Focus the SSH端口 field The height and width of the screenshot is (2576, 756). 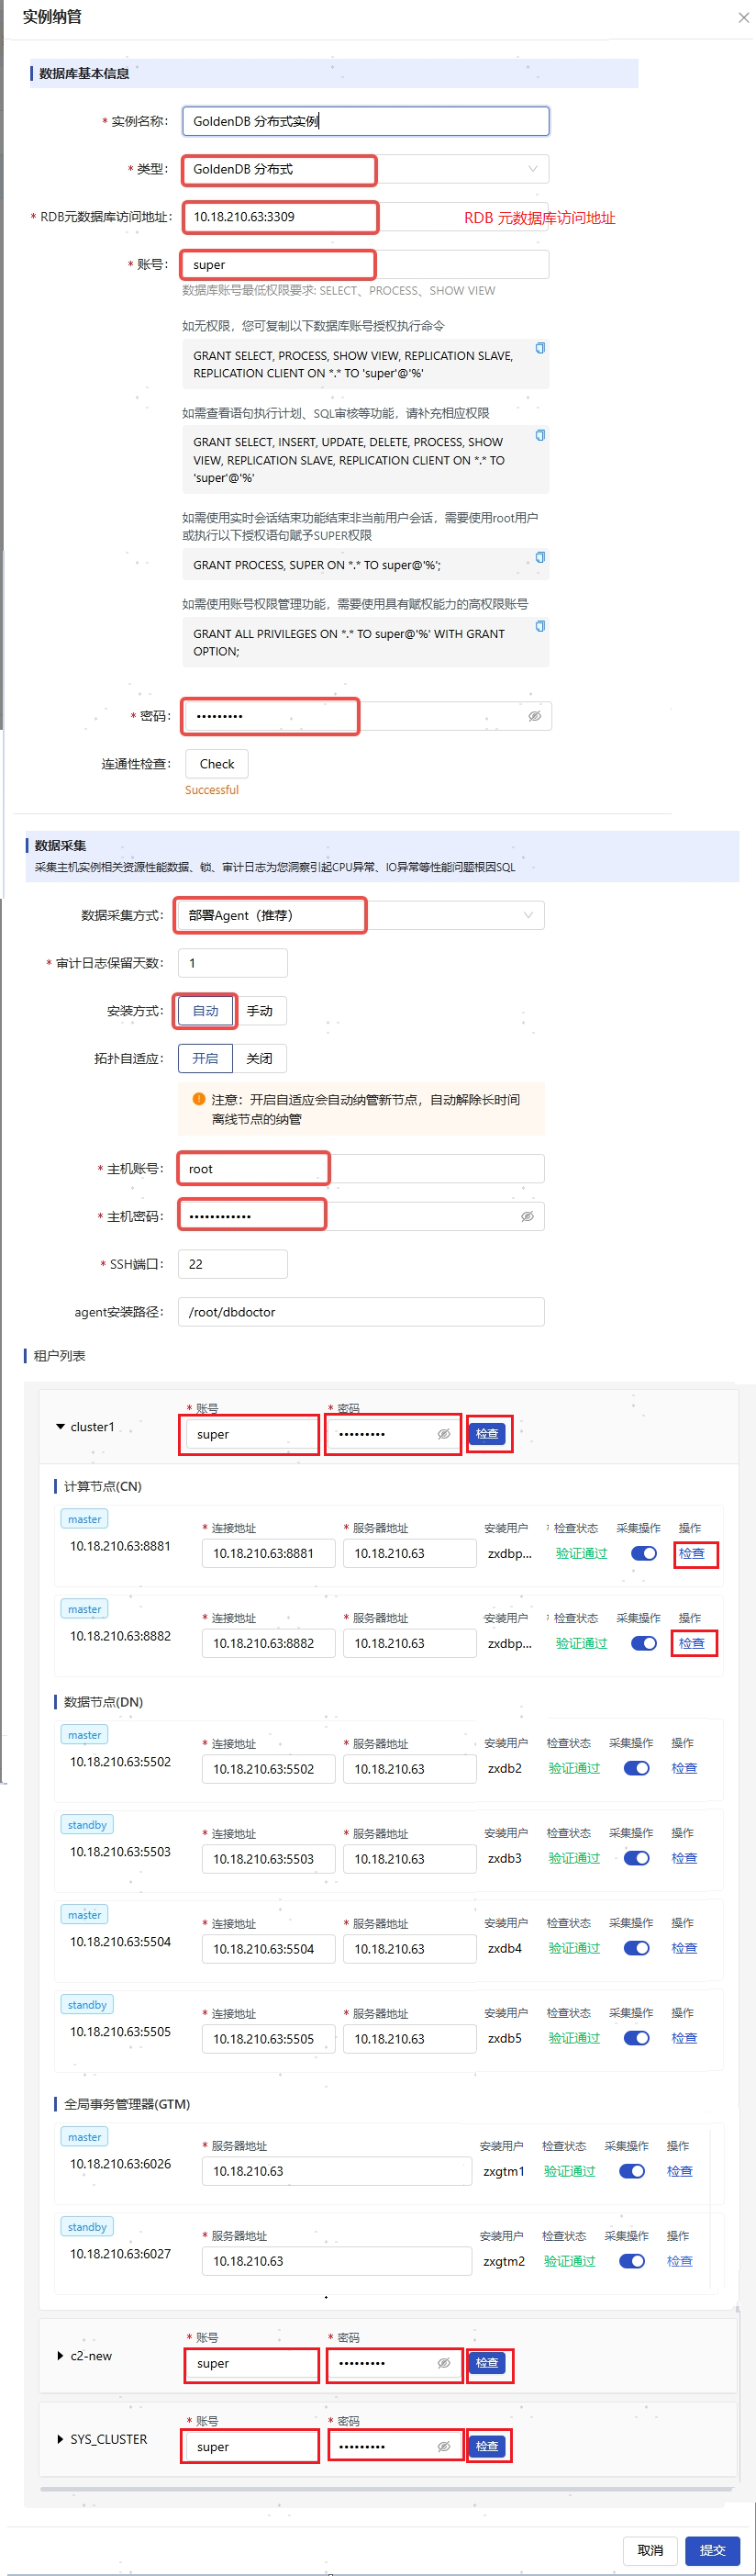point(233,1264)
